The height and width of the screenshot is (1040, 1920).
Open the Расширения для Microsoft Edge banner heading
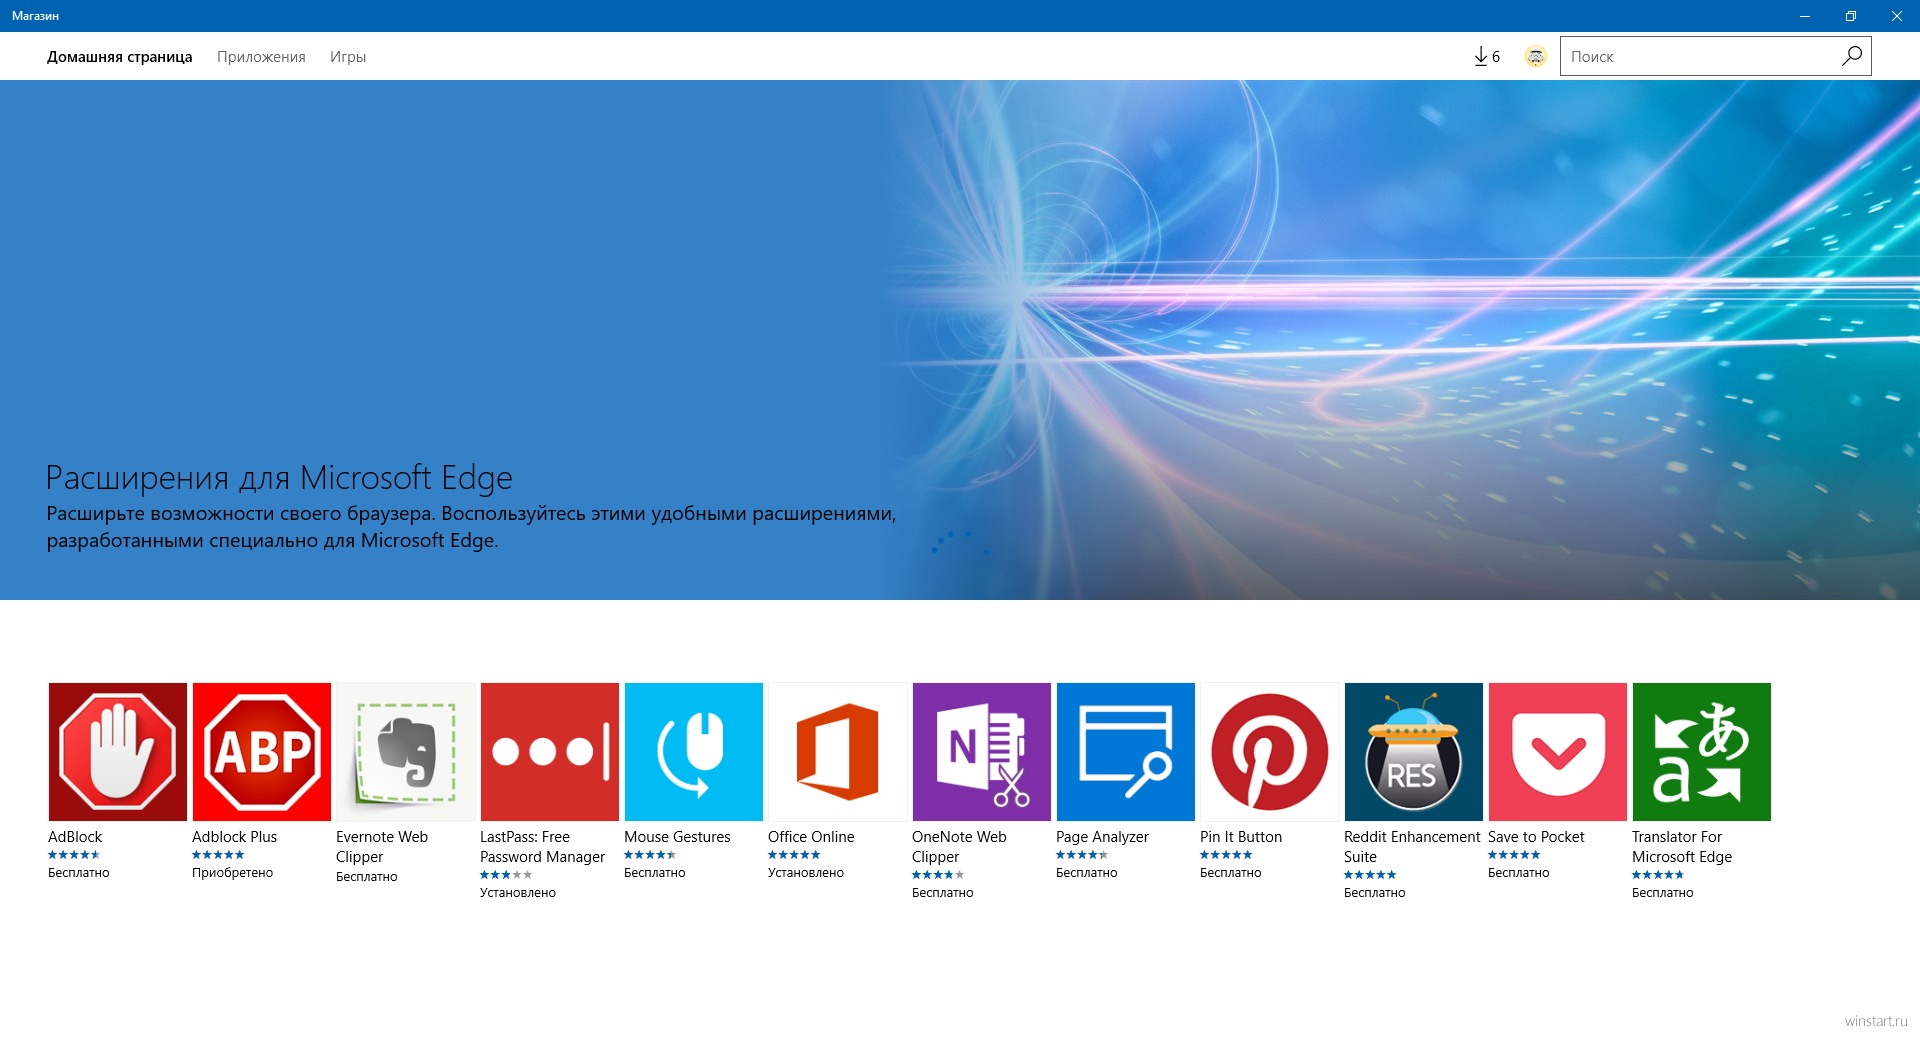(x=279, y=478)
